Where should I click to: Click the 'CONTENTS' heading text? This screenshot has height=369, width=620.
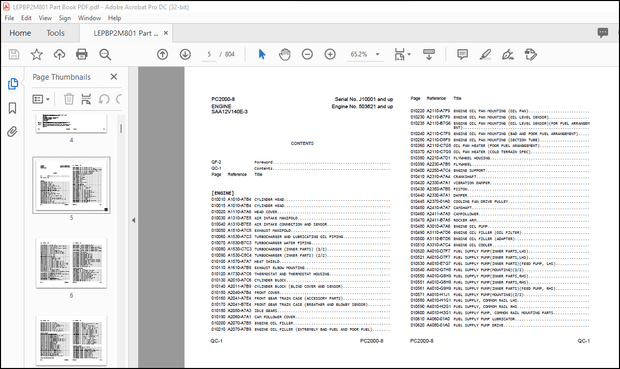pyautogui.click(x=302, y=143)
